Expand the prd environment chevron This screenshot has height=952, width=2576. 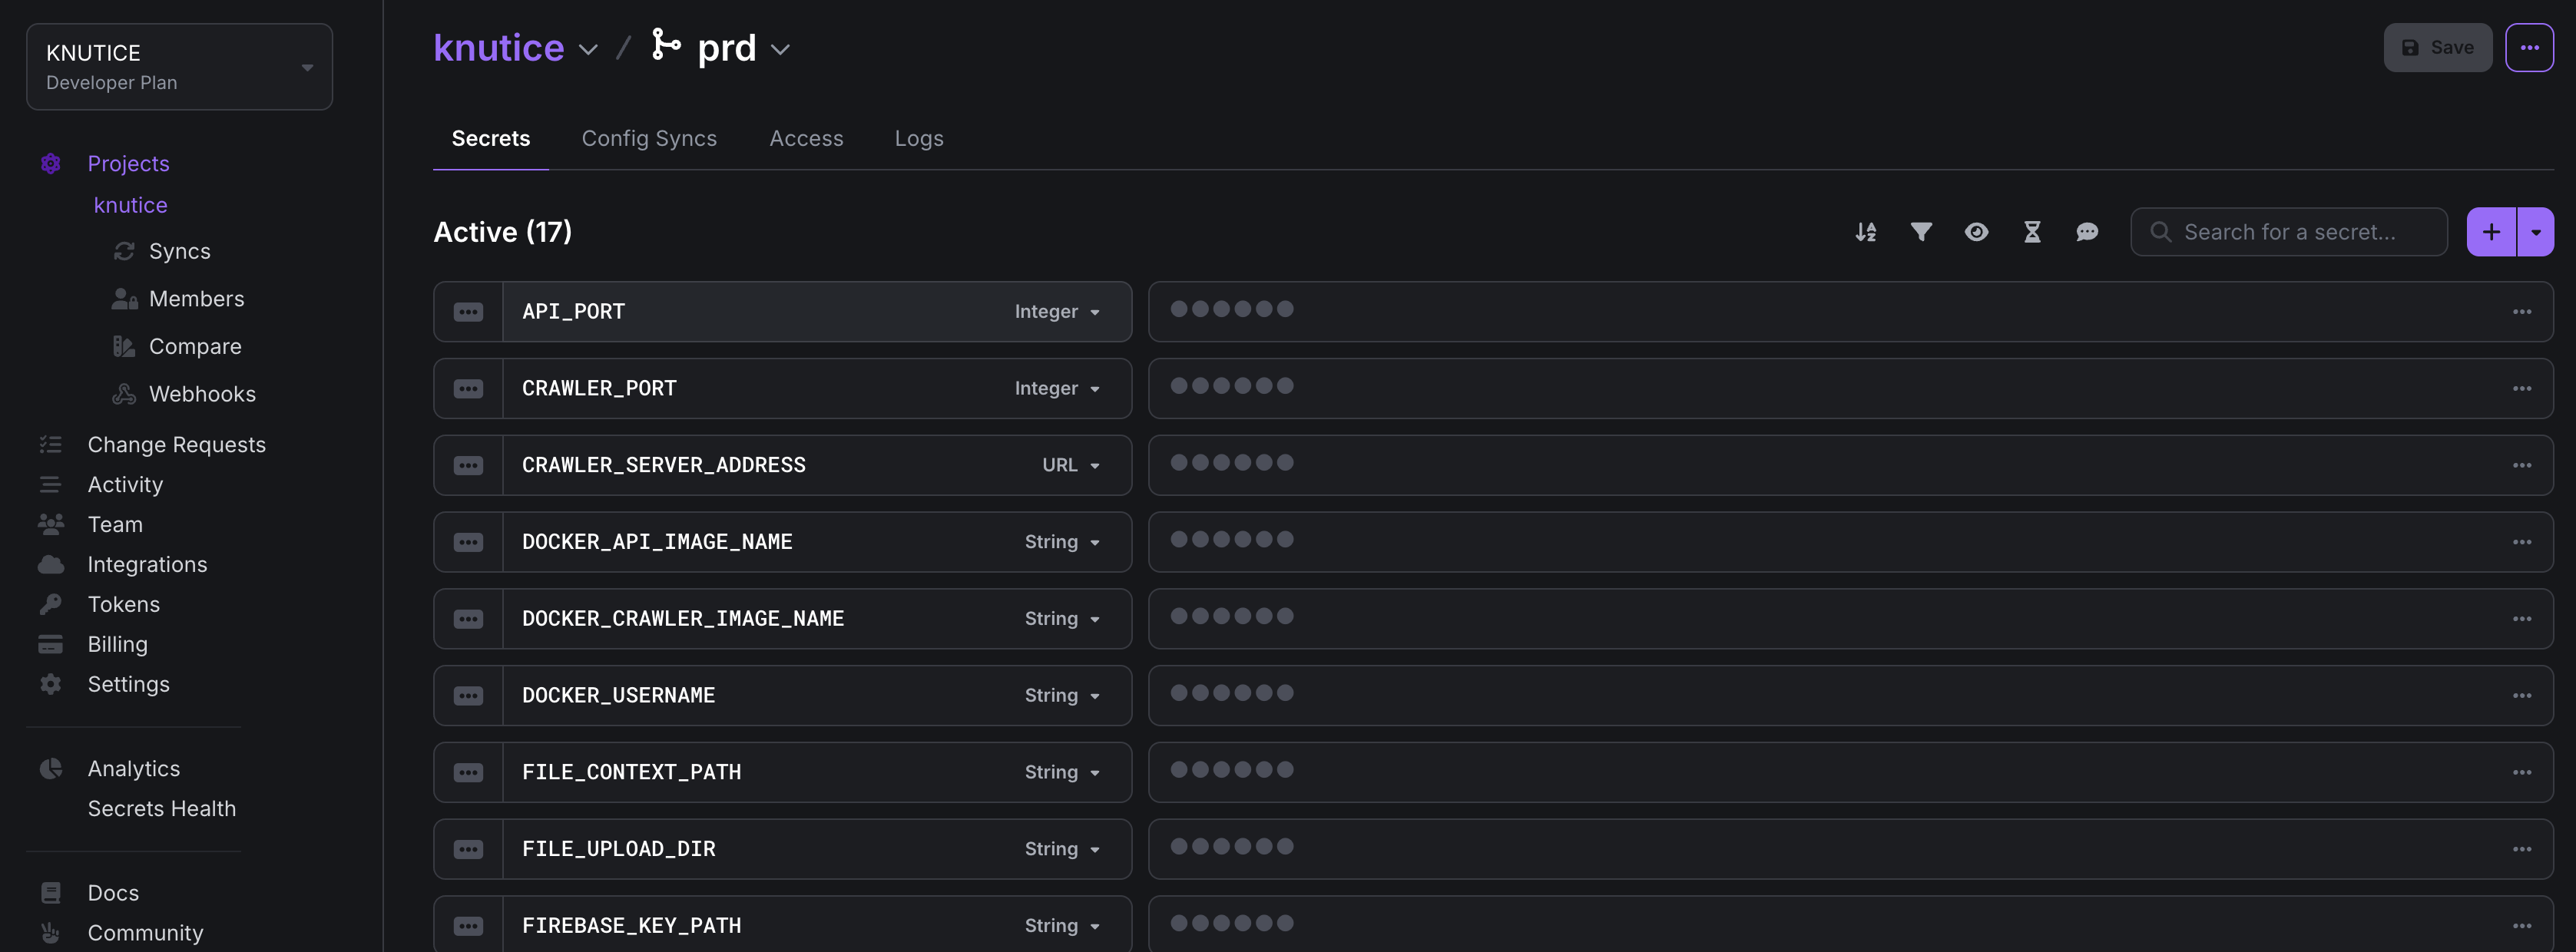(781, 49)
